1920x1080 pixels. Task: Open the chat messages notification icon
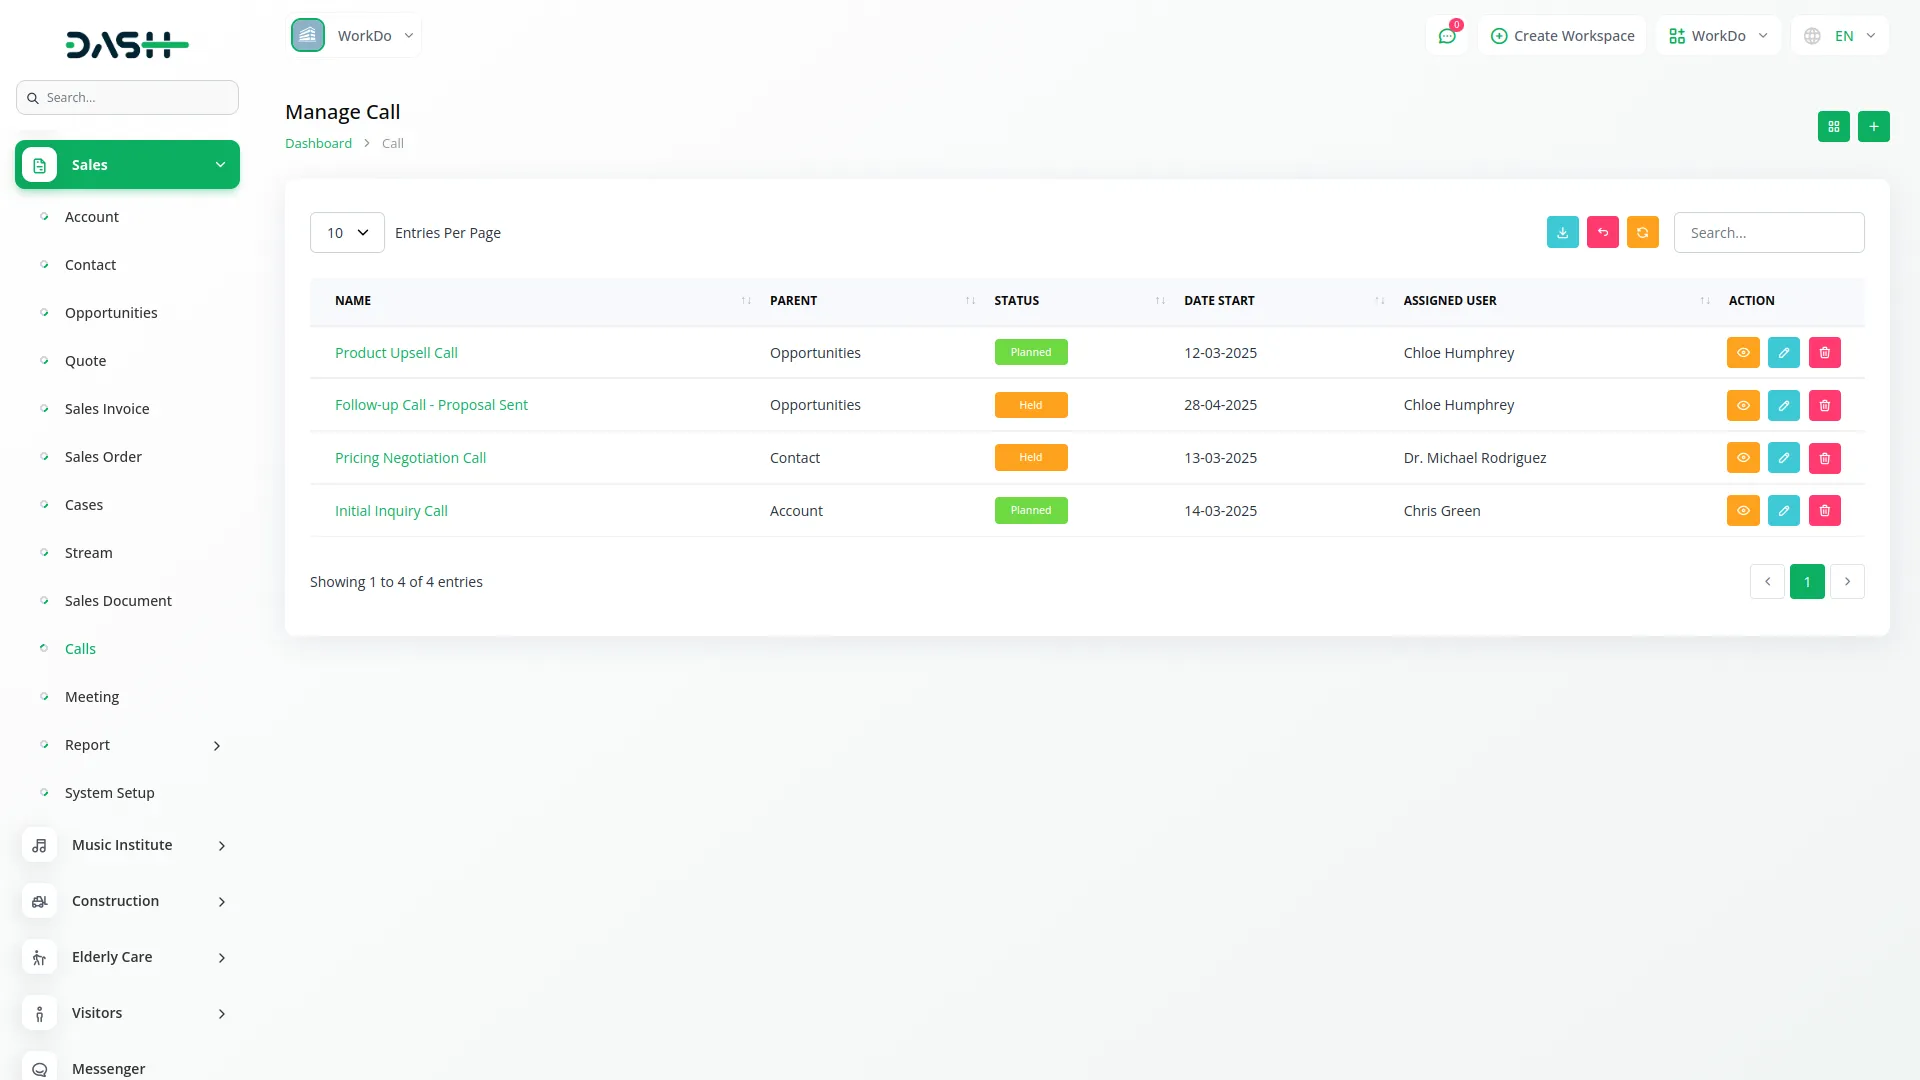(x=1447, y=36)
